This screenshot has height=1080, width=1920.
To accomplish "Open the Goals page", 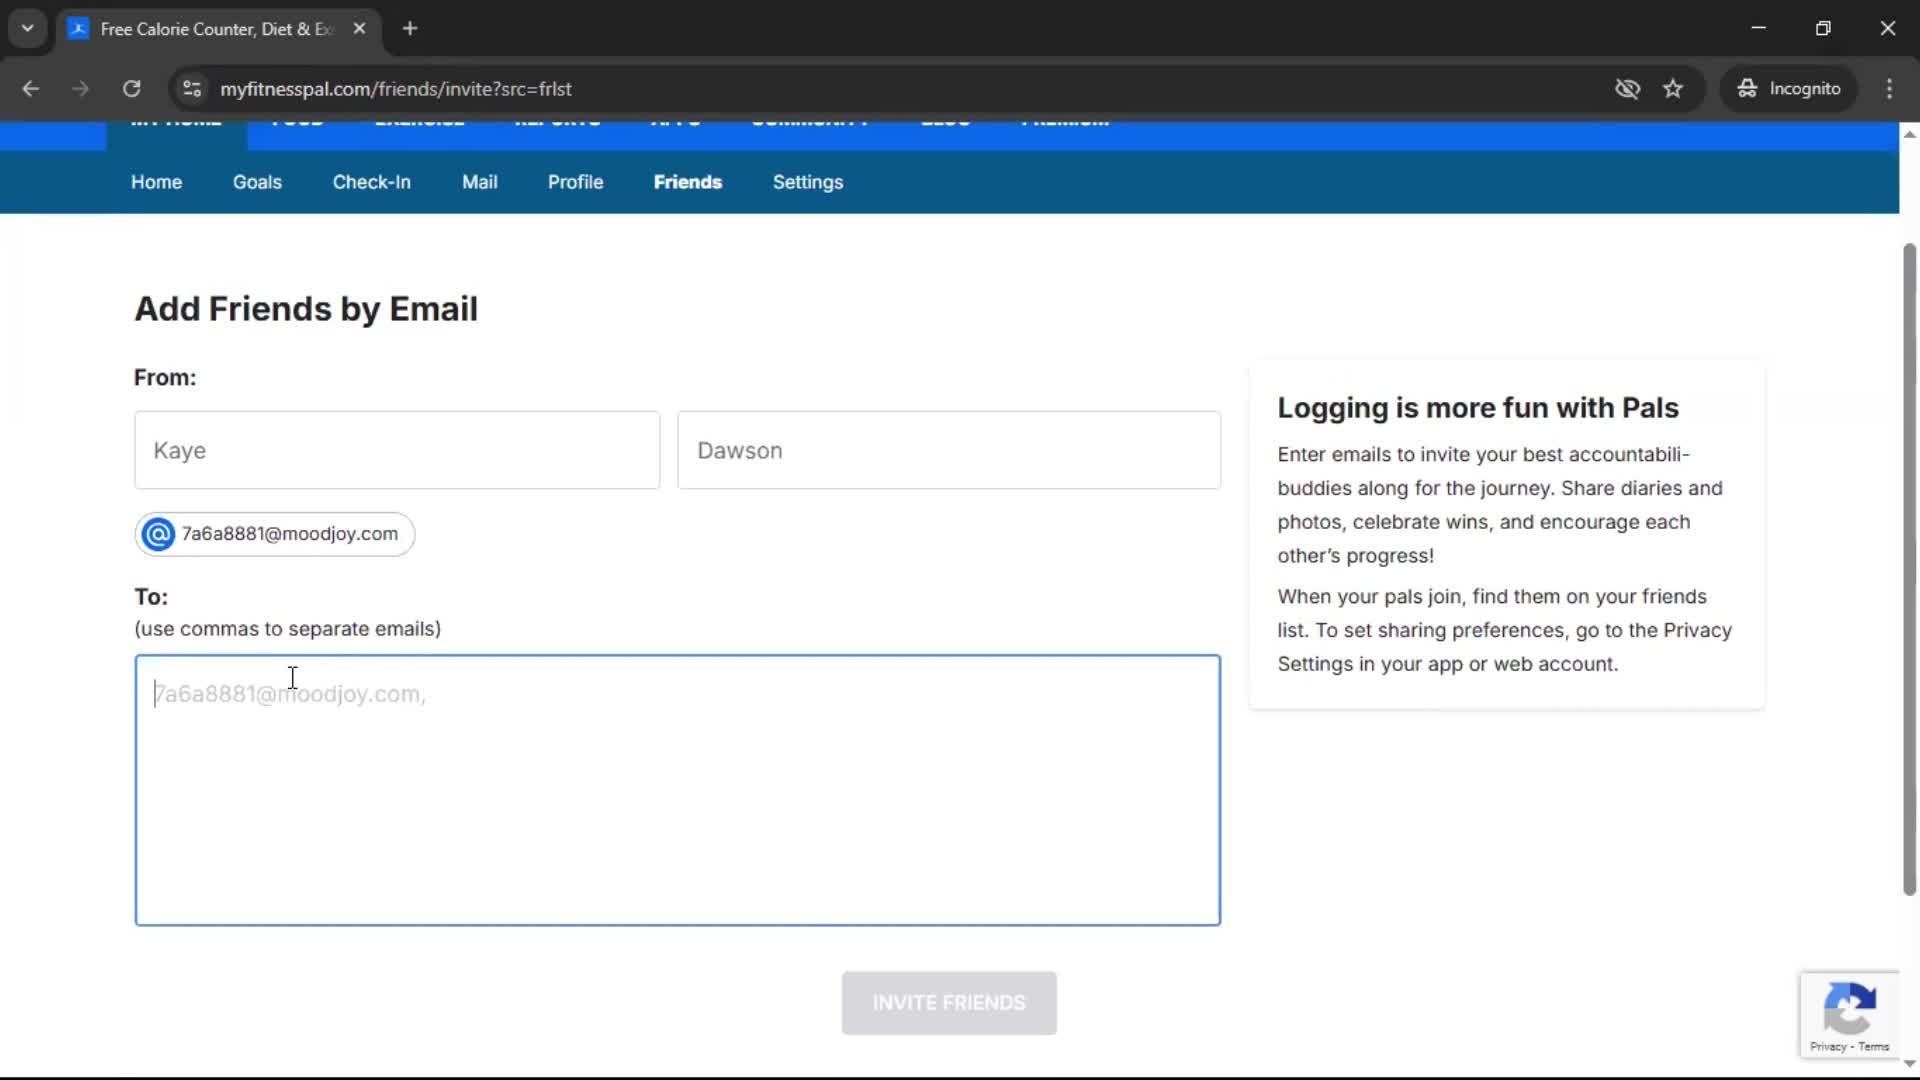I will (x=257, y=182).
